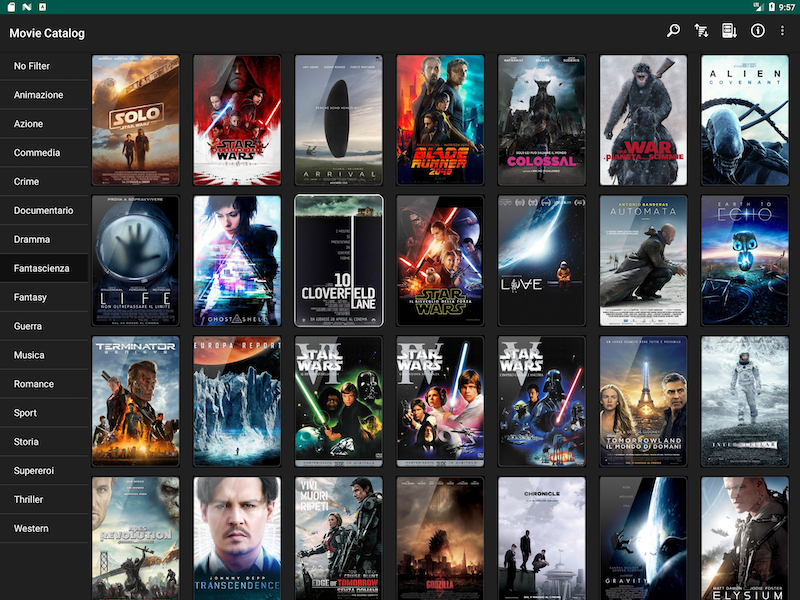Filter by Sport genre
The height and width of the screenshot is (600, 800).
tap(44, 413)
